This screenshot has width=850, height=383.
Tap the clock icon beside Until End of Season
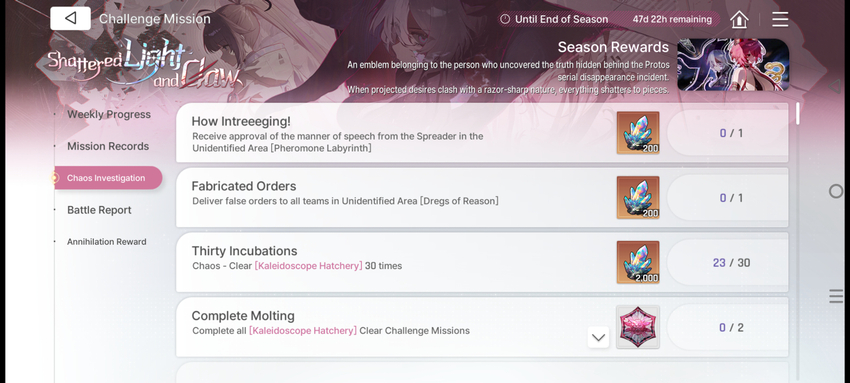[x=505, y=19]
